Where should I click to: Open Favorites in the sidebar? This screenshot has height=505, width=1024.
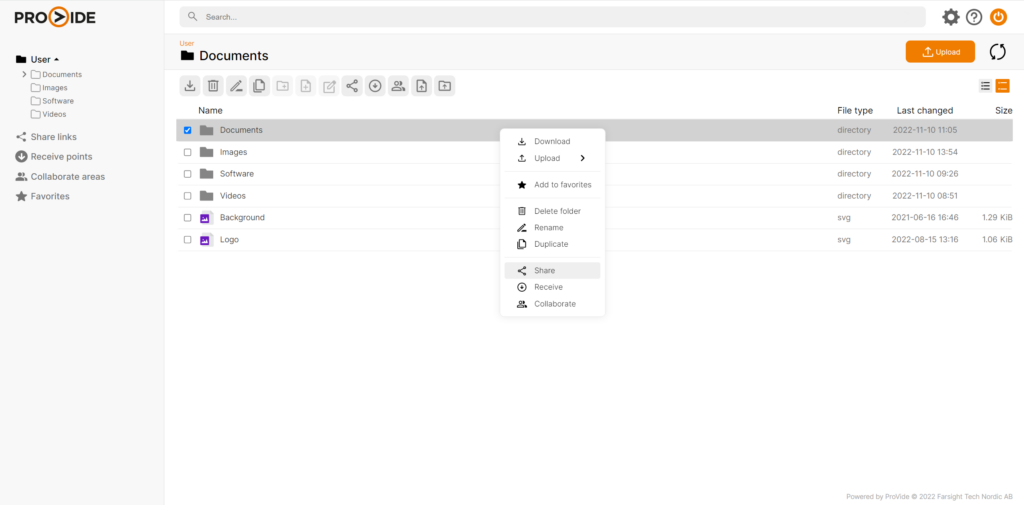coord(42,196)
